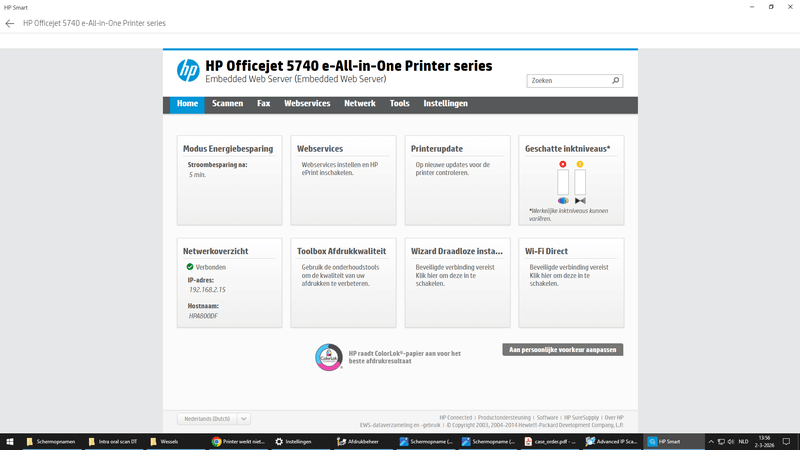Open the Scannen tab
Image resolution: width=800 pixels, height=450 pixels.
tap(228, 104)
